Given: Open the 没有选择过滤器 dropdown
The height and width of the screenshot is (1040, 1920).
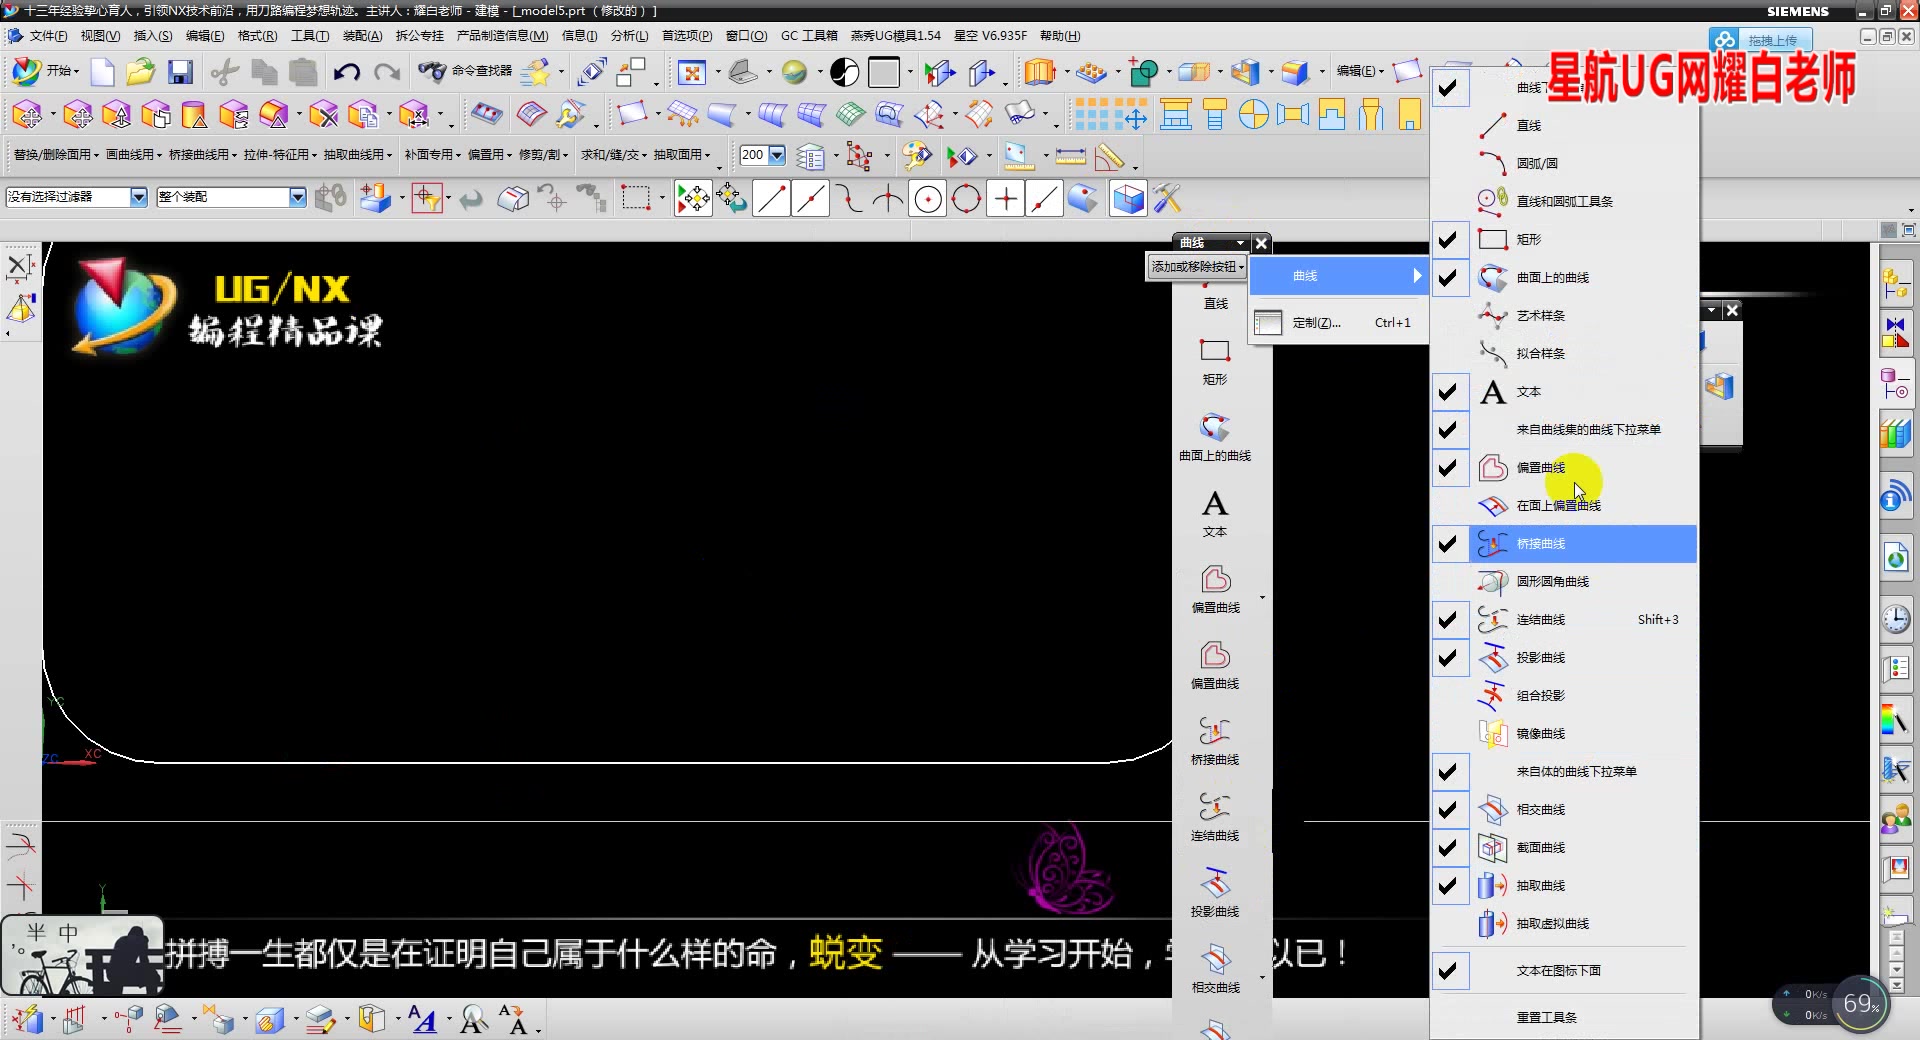Looking at the screenshot, I should 139,197.
